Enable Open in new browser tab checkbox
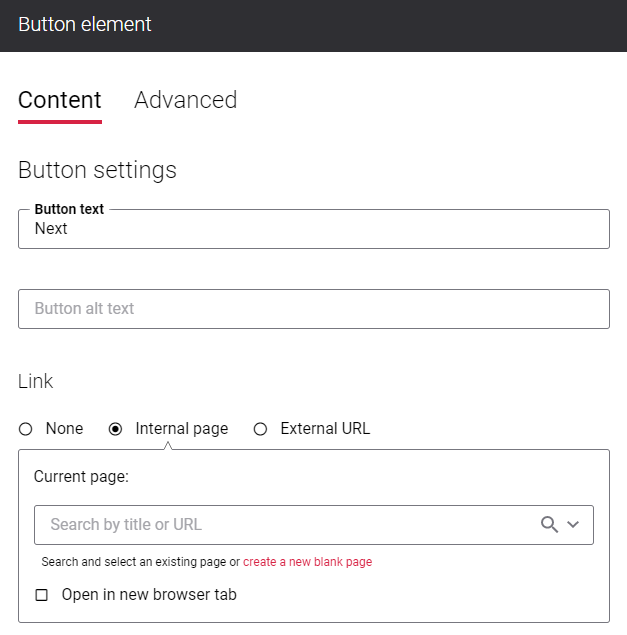Viewport: 627px width, 635px height. pos(42,595)
